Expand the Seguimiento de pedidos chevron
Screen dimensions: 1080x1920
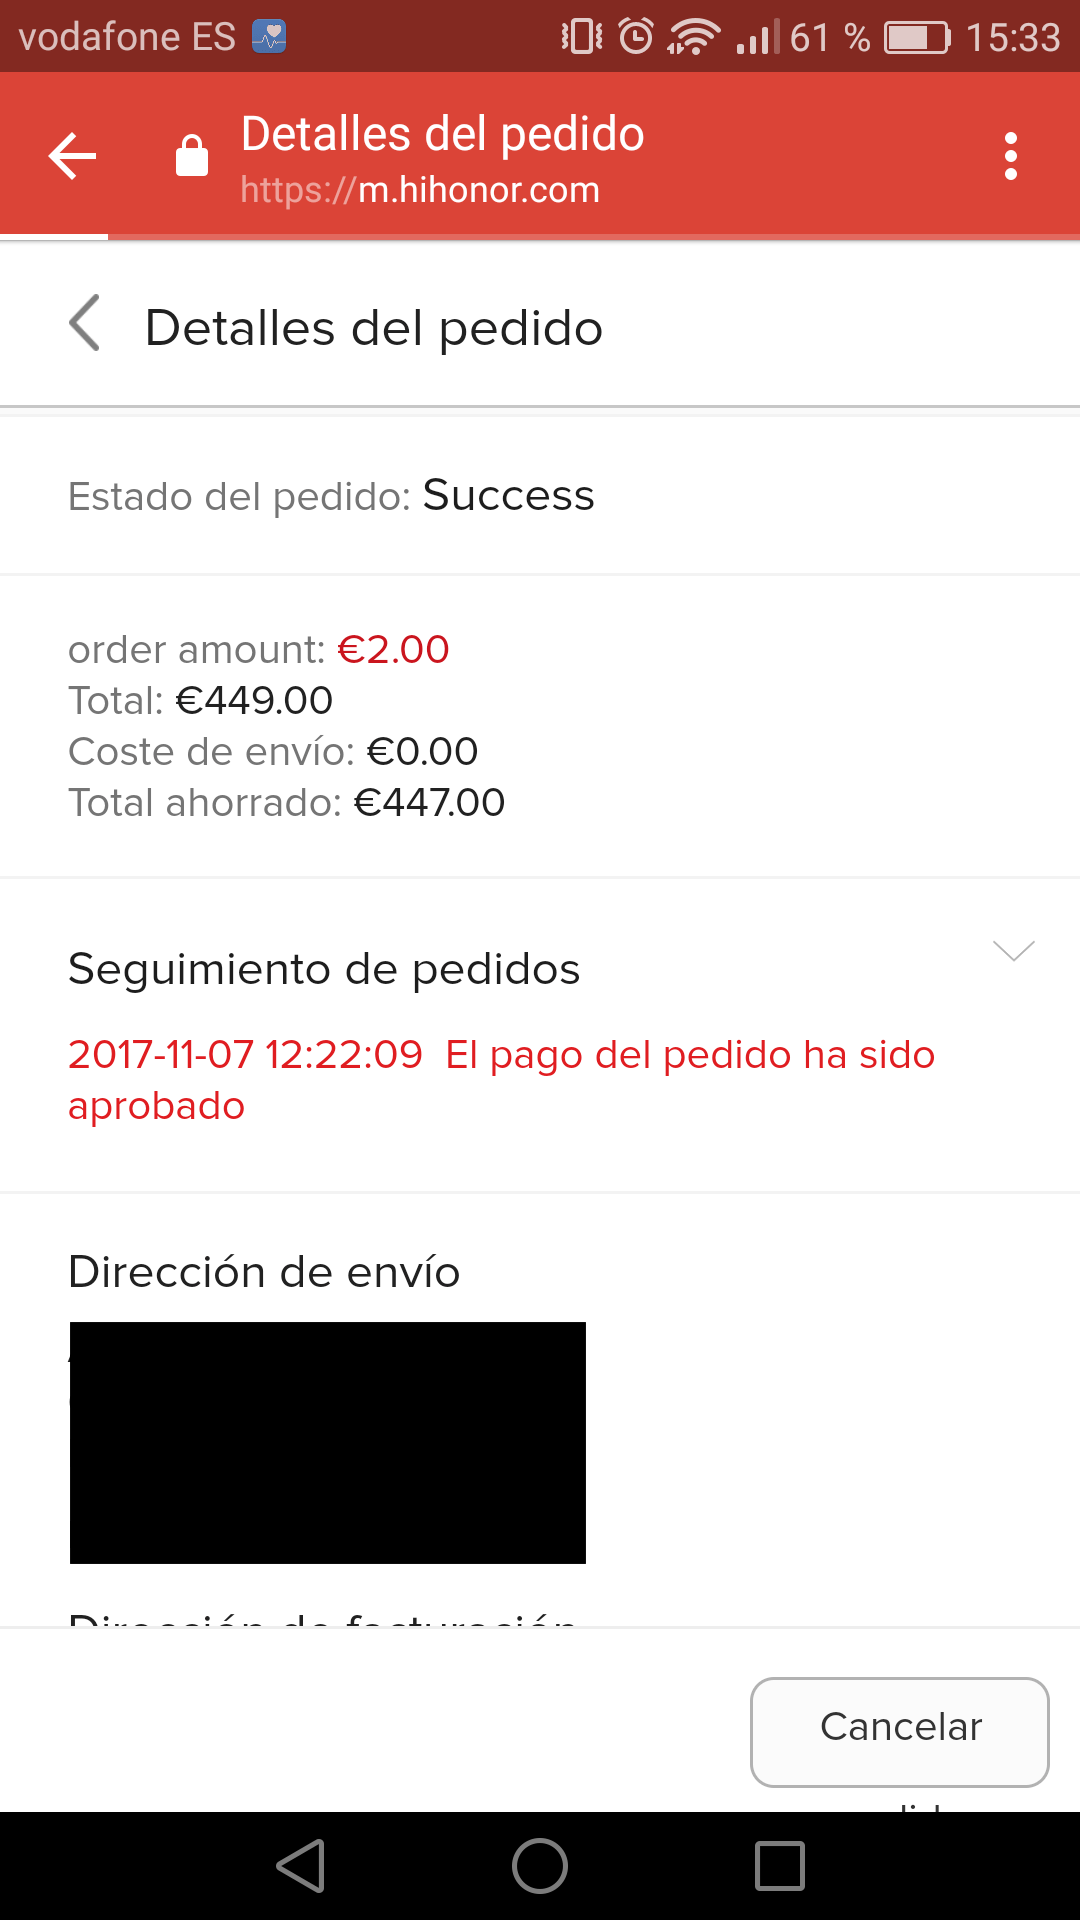pyautogui.click(x=1013, y=950)
